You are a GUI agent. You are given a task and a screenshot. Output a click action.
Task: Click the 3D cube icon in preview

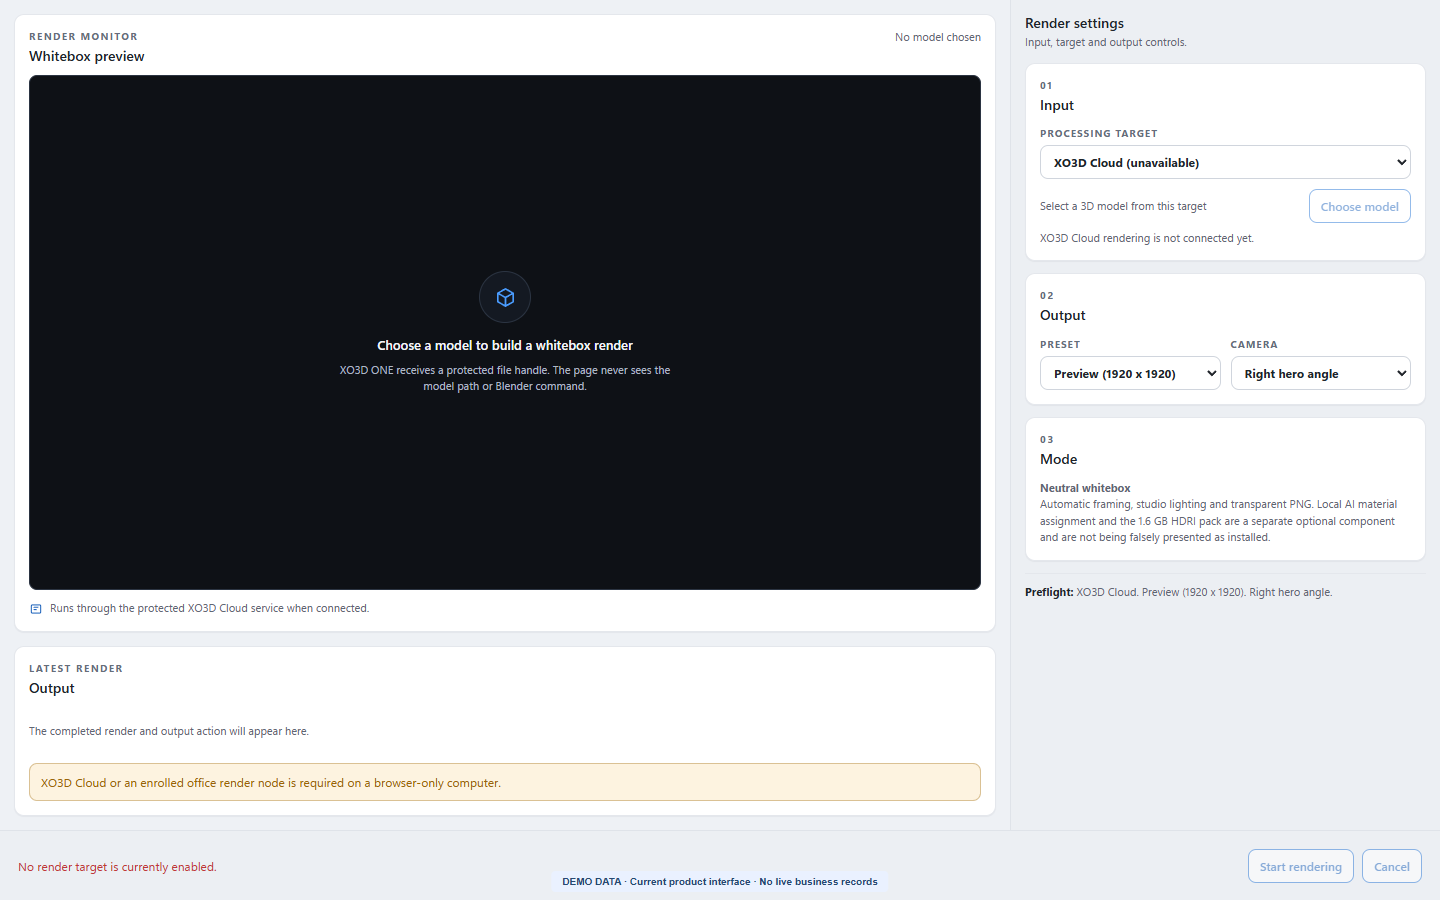point(505,297)
